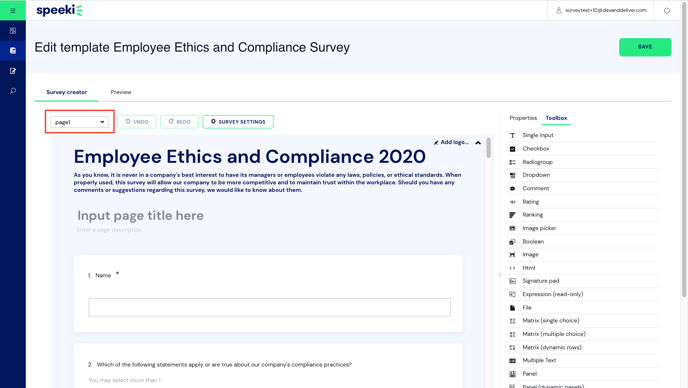Click the Add logo link
This screenshot has height=388, width=688.
tap(451, 142)
